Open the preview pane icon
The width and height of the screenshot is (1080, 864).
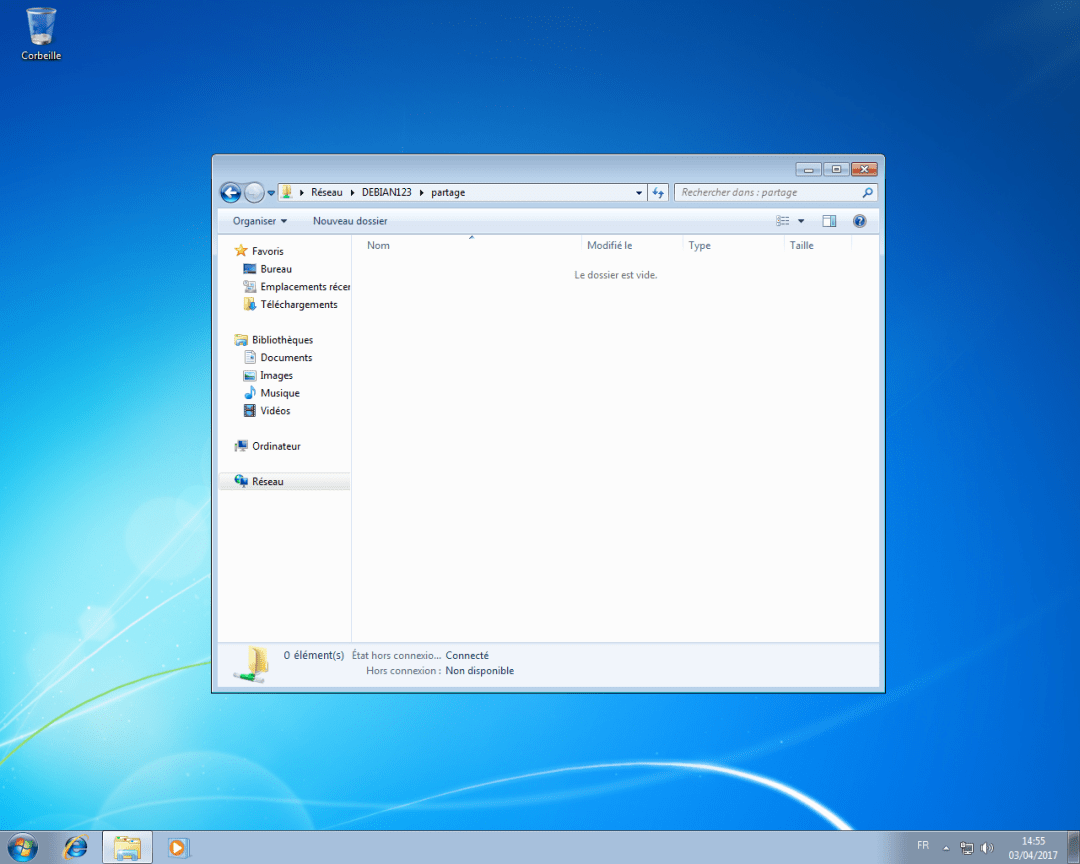pyautogui.click(x=829, y=220)
